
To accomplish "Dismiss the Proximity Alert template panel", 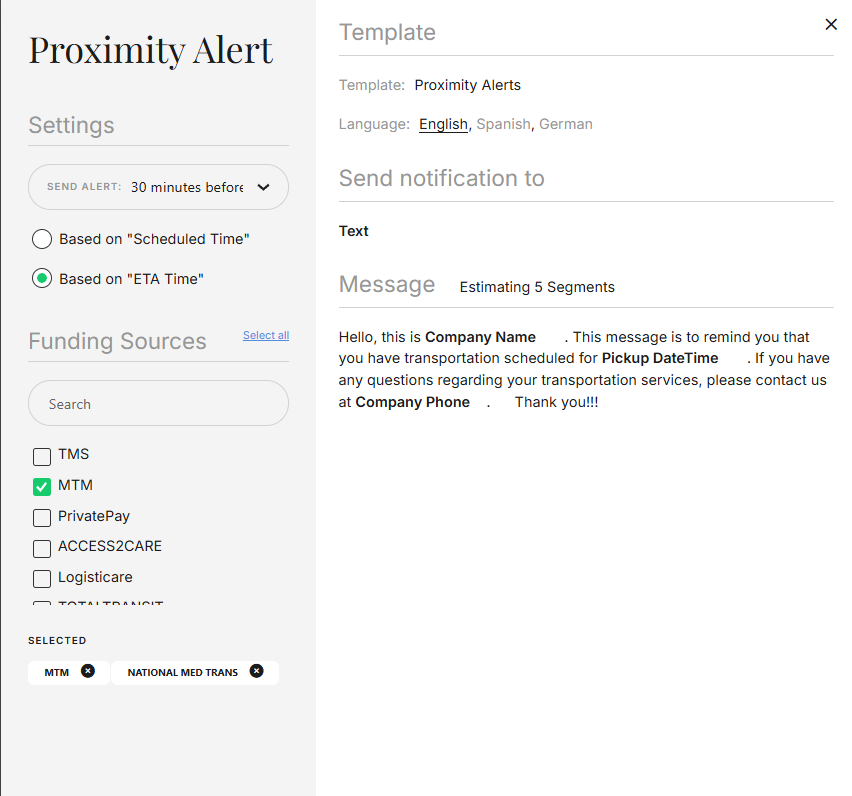I will [831, 24].
